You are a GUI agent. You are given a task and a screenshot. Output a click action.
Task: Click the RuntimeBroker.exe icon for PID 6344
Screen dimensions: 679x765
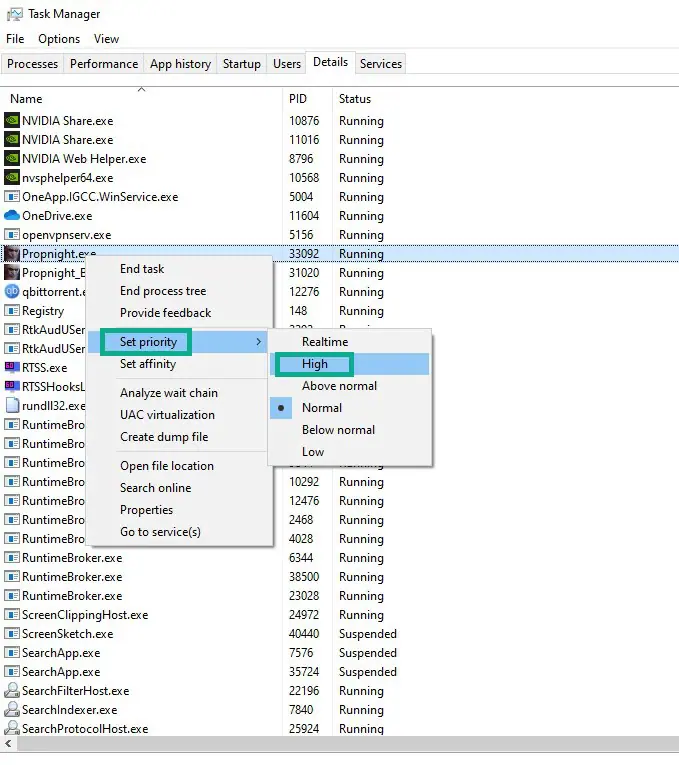[12, 557]
